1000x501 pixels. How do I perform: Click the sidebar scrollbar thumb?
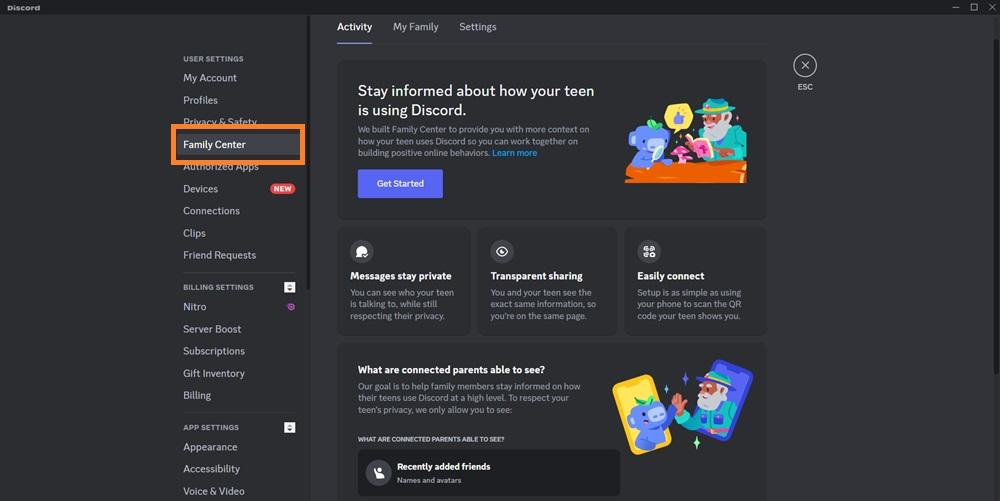tap(307, 153)
